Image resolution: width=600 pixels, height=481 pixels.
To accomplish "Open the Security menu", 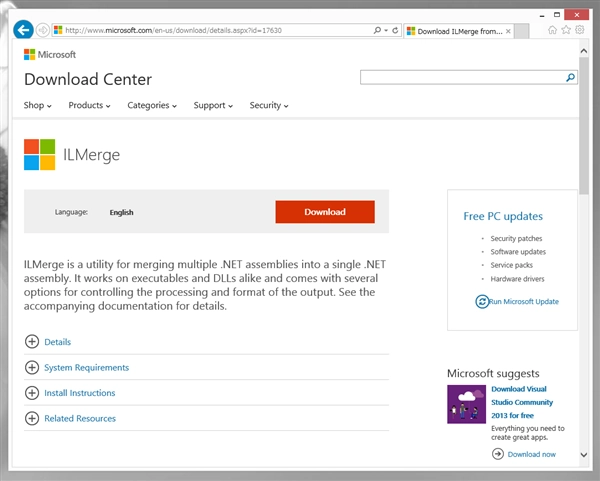I will (269, 105).
